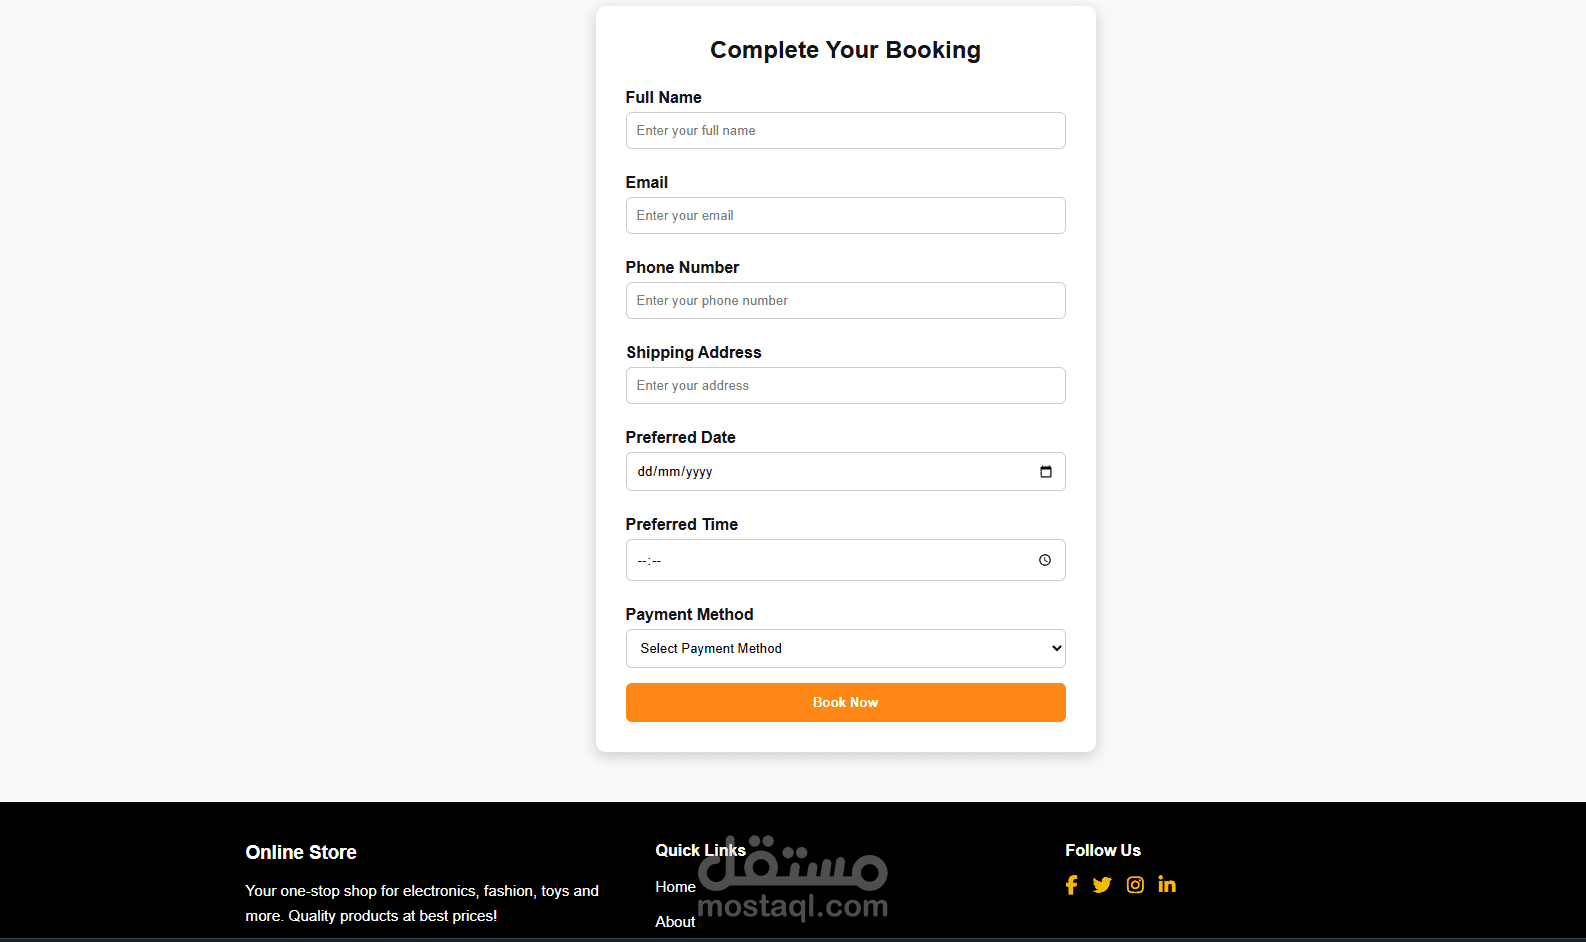This screenshot has height=942, width=1586.
Task: Click the Complete Your Booking heading
Action: (x=845, y=50)
